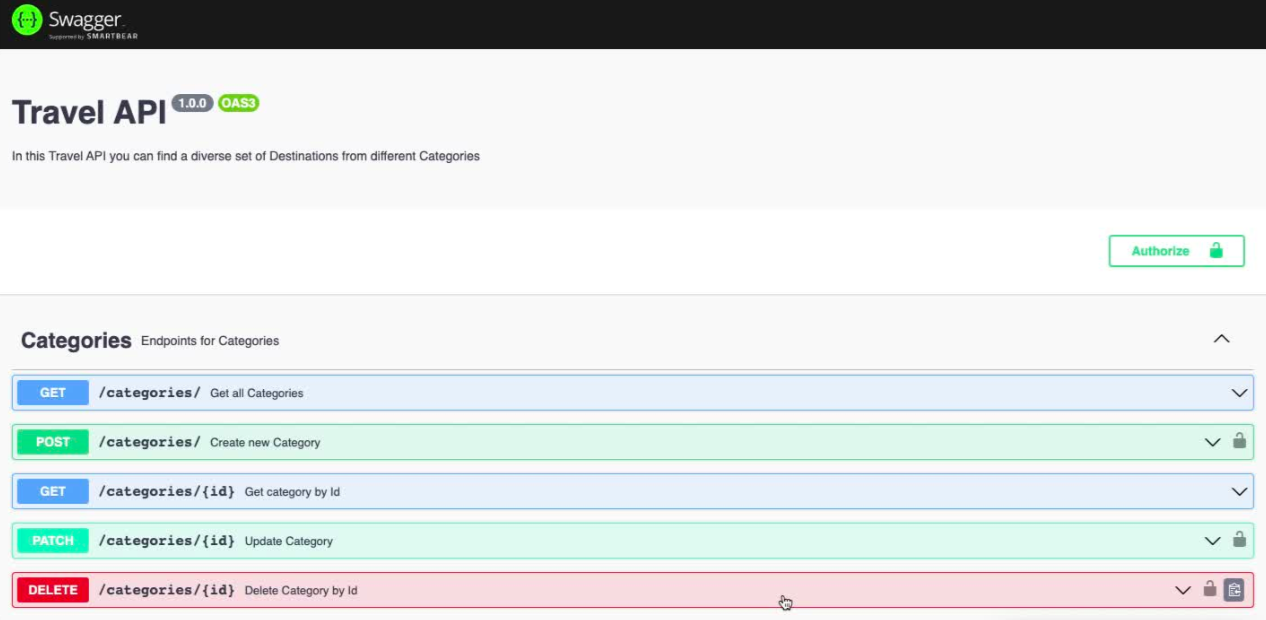Click the Categories section heading
Viewport: 1266px width, 620px height.
point(76,340)
